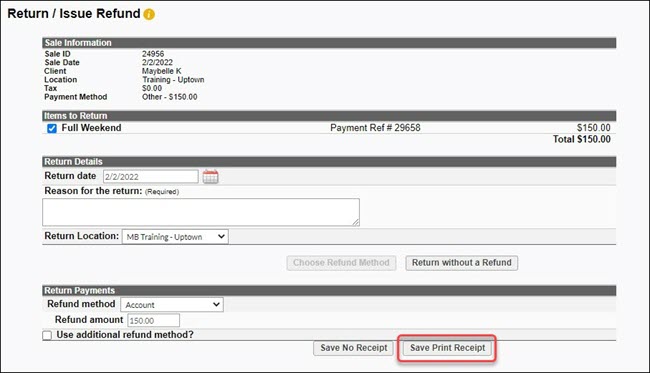Click the Total $150.00 text
Screen dimensions: 650x373
click(x=582, y=139)
